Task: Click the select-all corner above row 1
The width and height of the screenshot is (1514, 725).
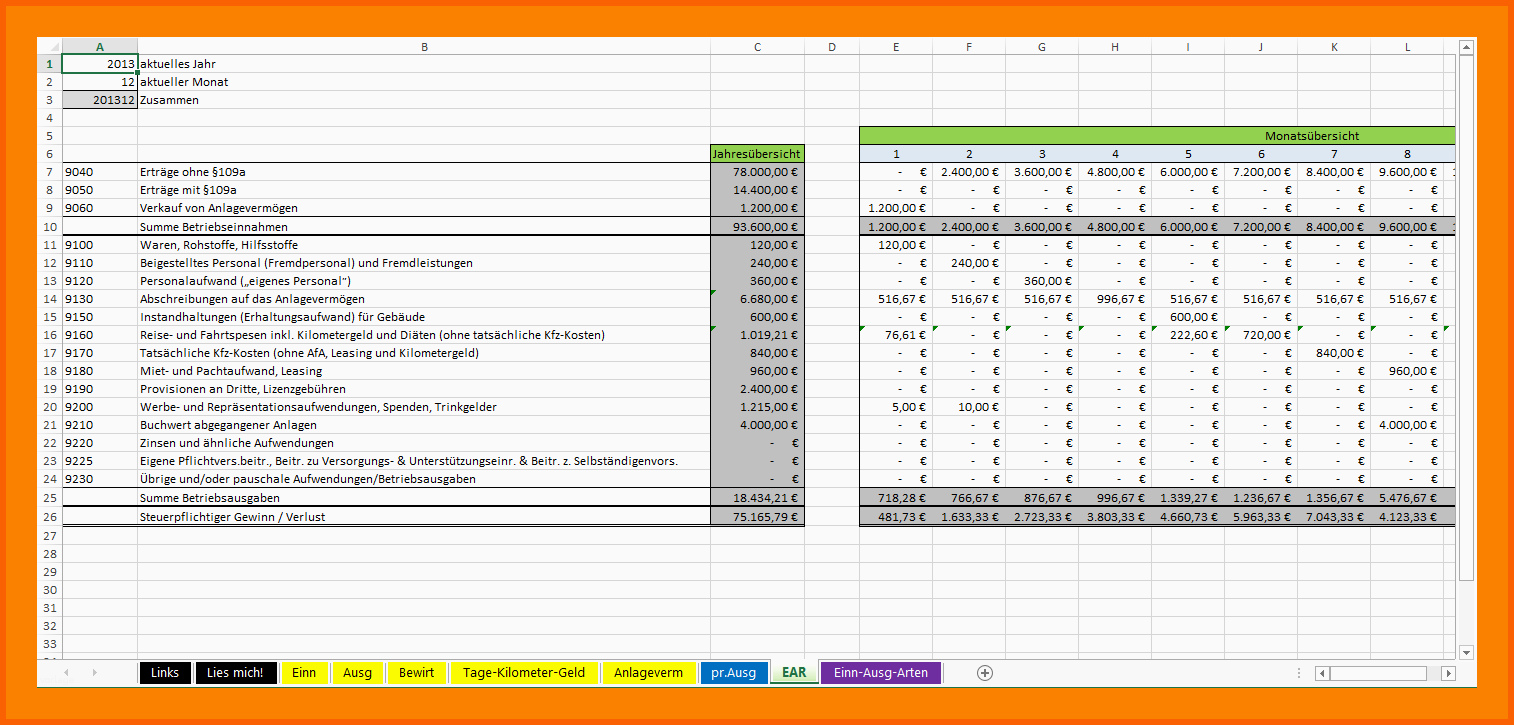Action: click(49, 46)
